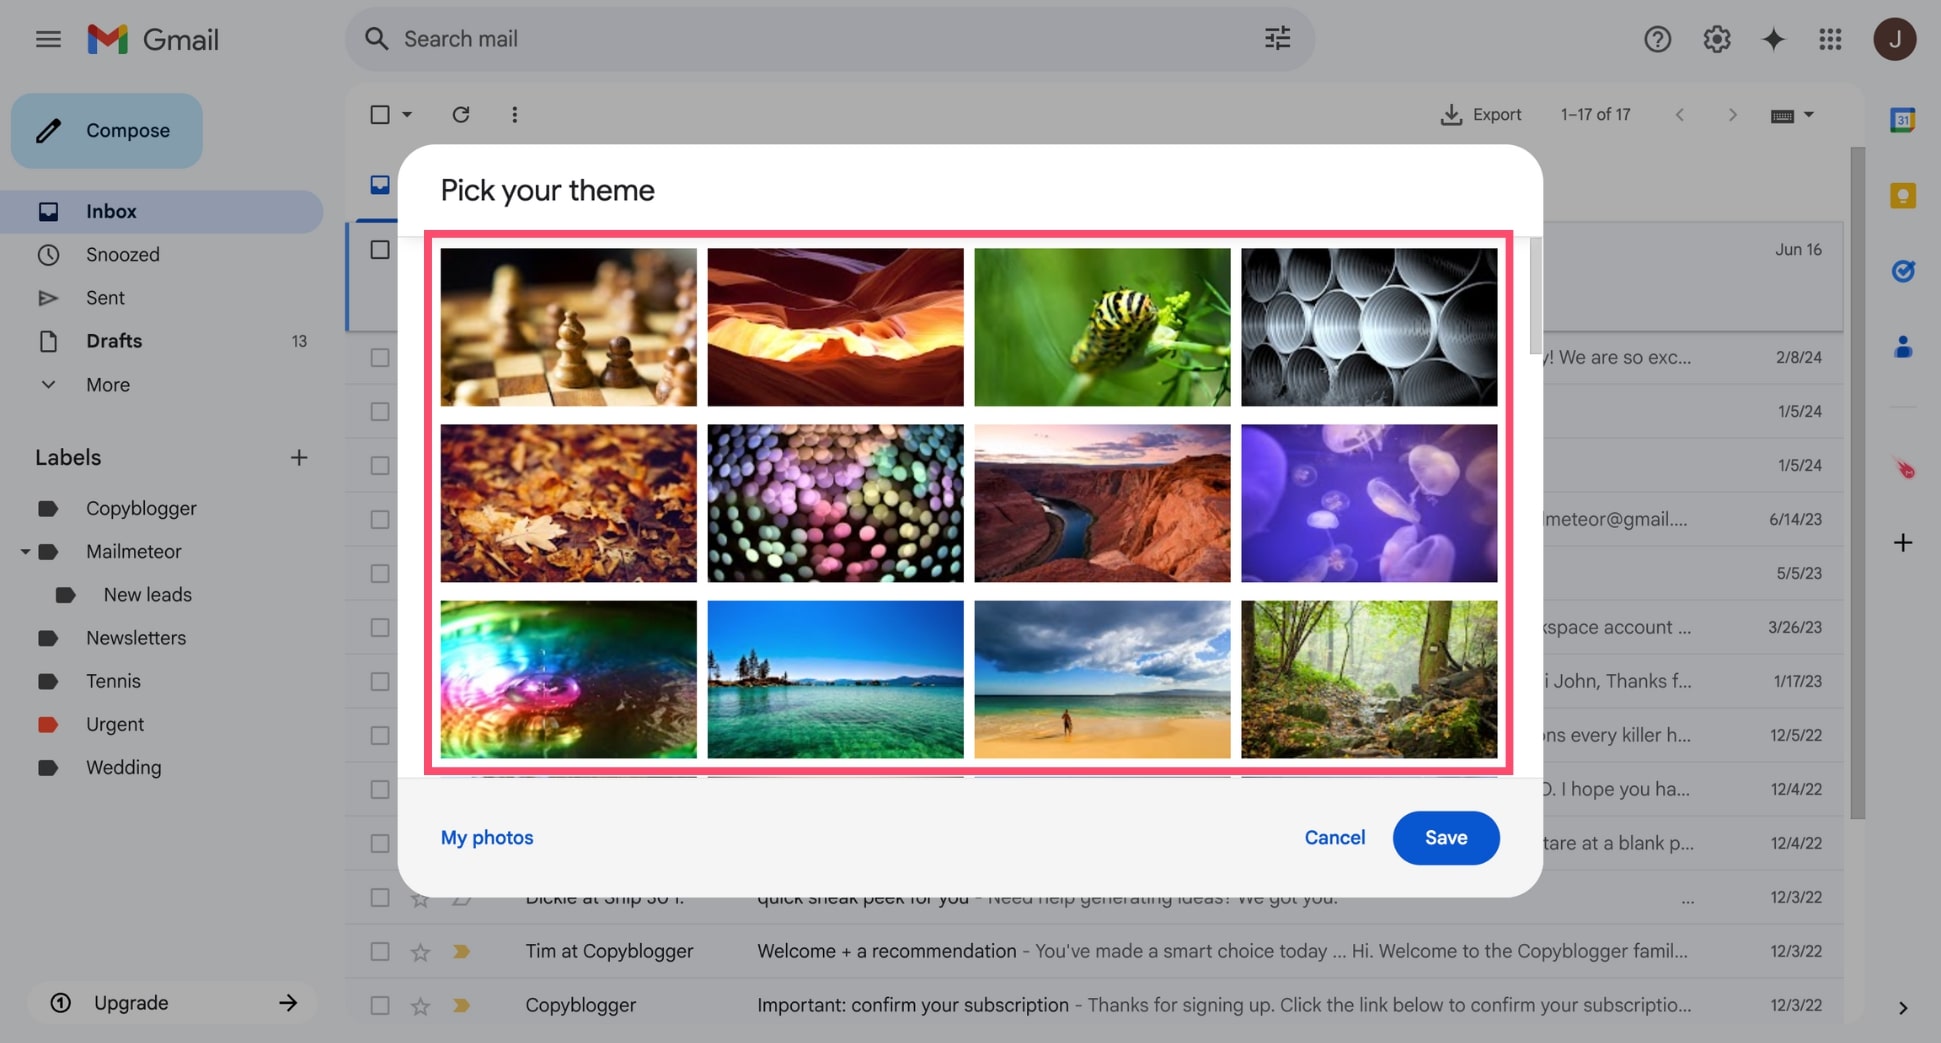Cancel the theme picker dialog

(x=1334, y=838)
